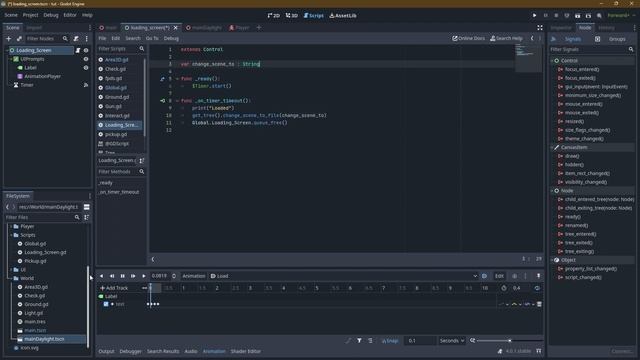This screenshot has height=360, width=640.
Task: Click the override icon beside line 5
Action: click(162, 79)
